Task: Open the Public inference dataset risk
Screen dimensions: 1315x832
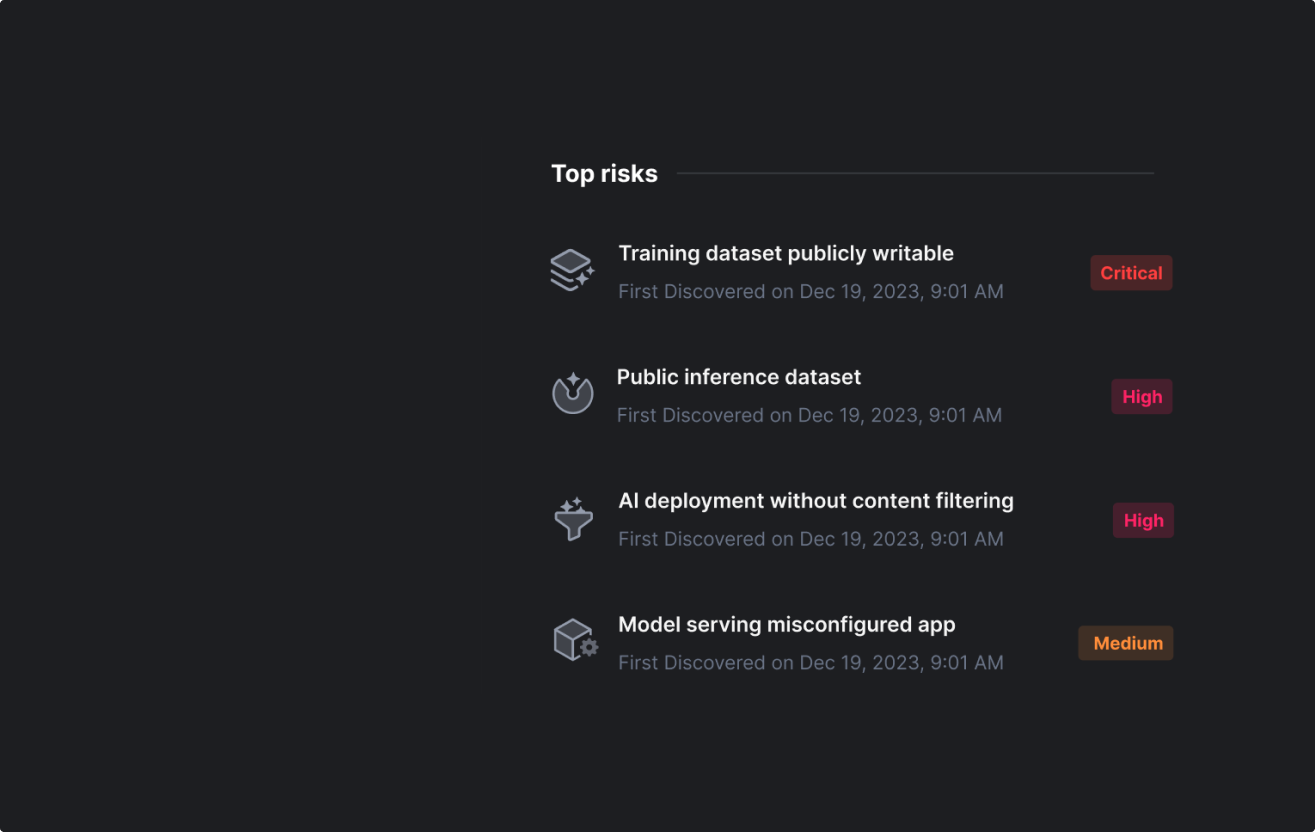Action: [x=739, y=377]
